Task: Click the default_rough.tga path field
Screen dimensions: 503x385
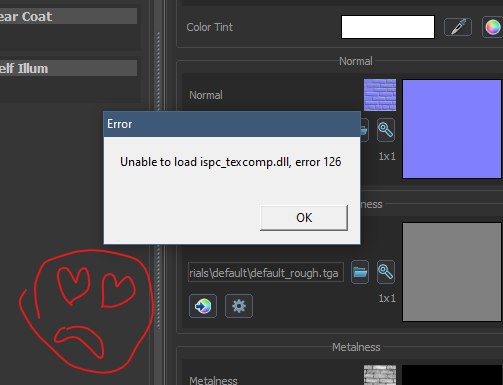Action: [x=266, y=272]
